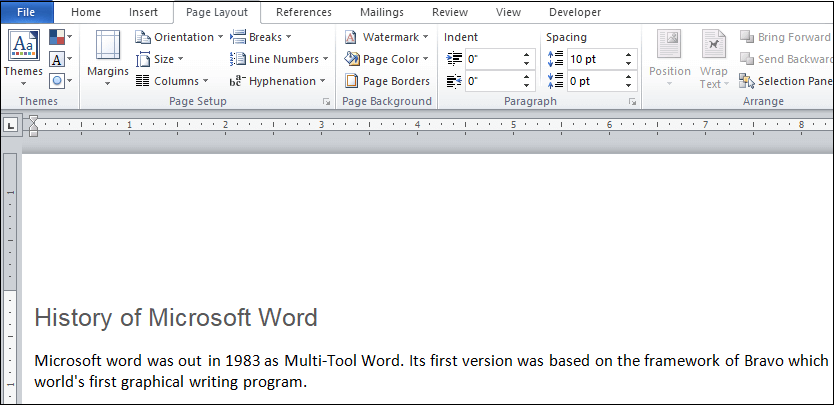Decrease the Spacing After value
The height and width of the screenshot is (405, 834).
tap(628, 86)
